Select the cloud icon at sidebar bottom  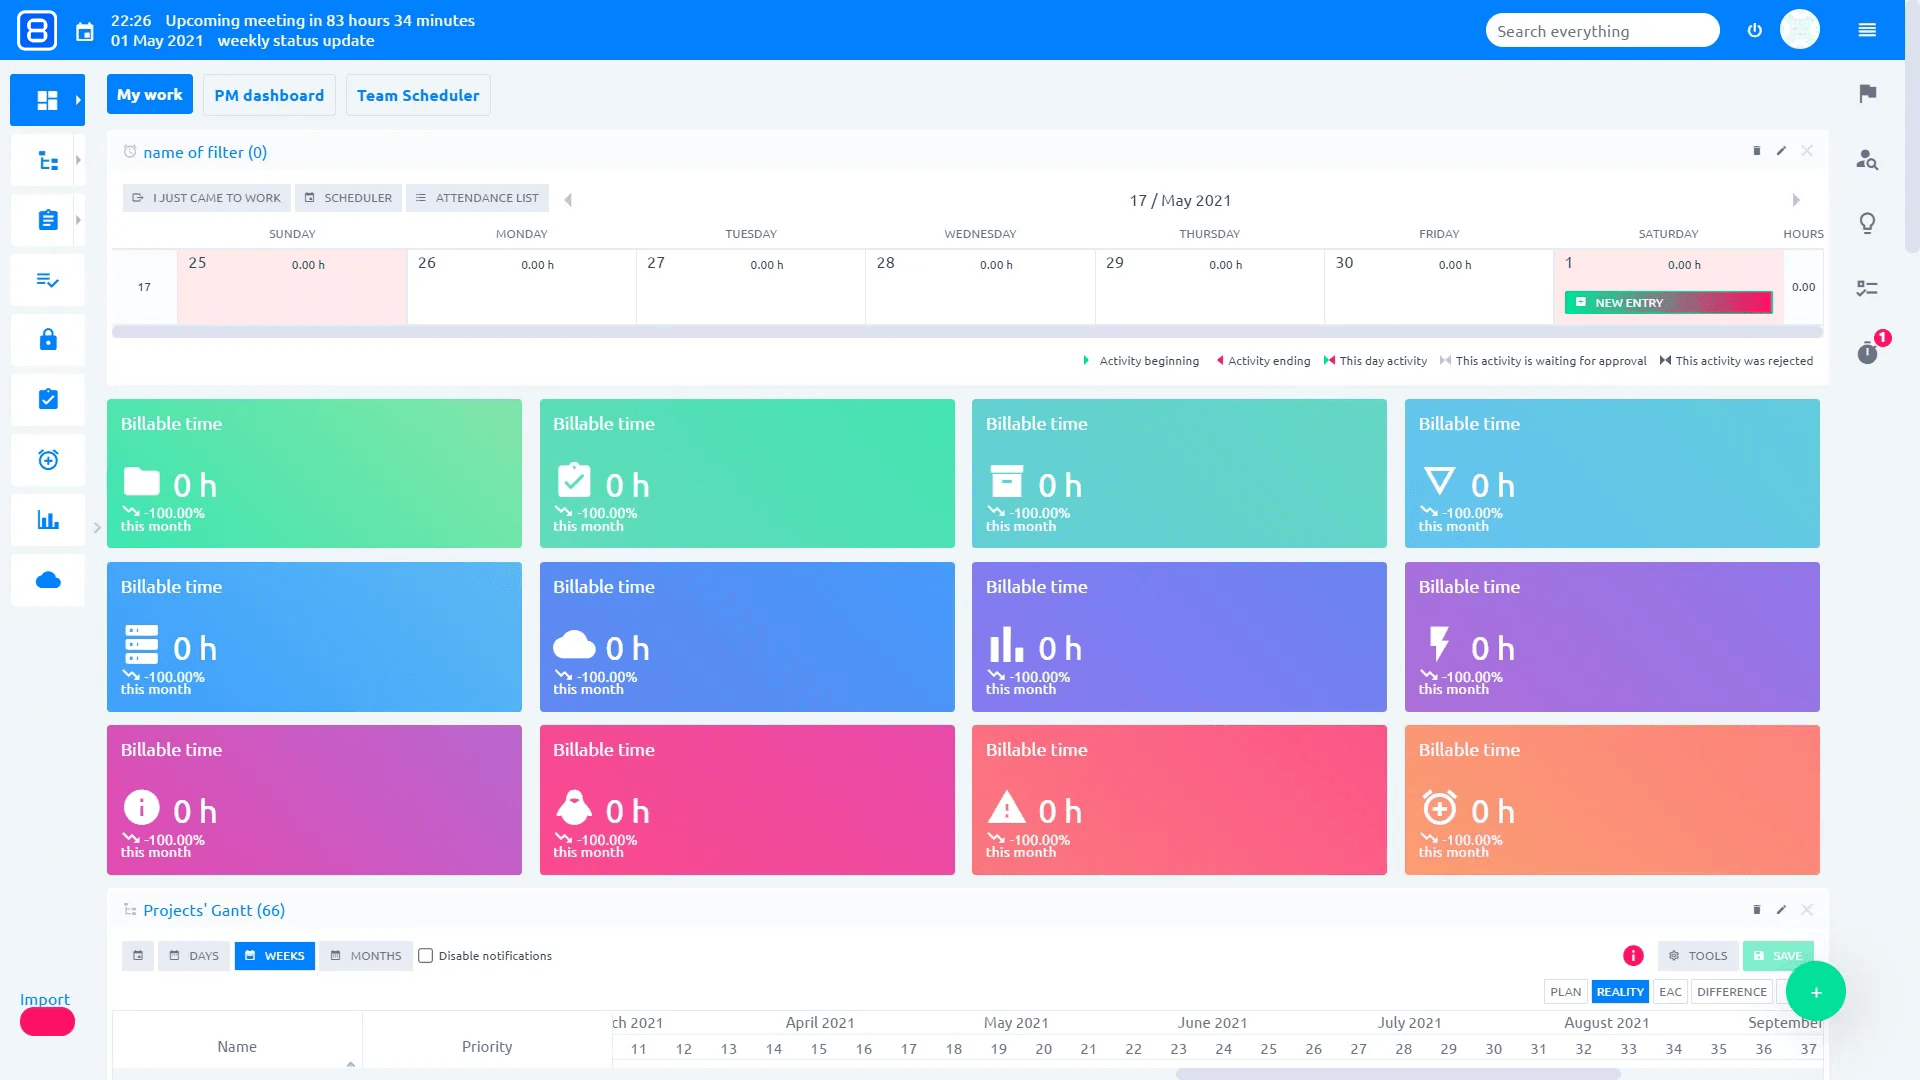[x=45, y=579]
